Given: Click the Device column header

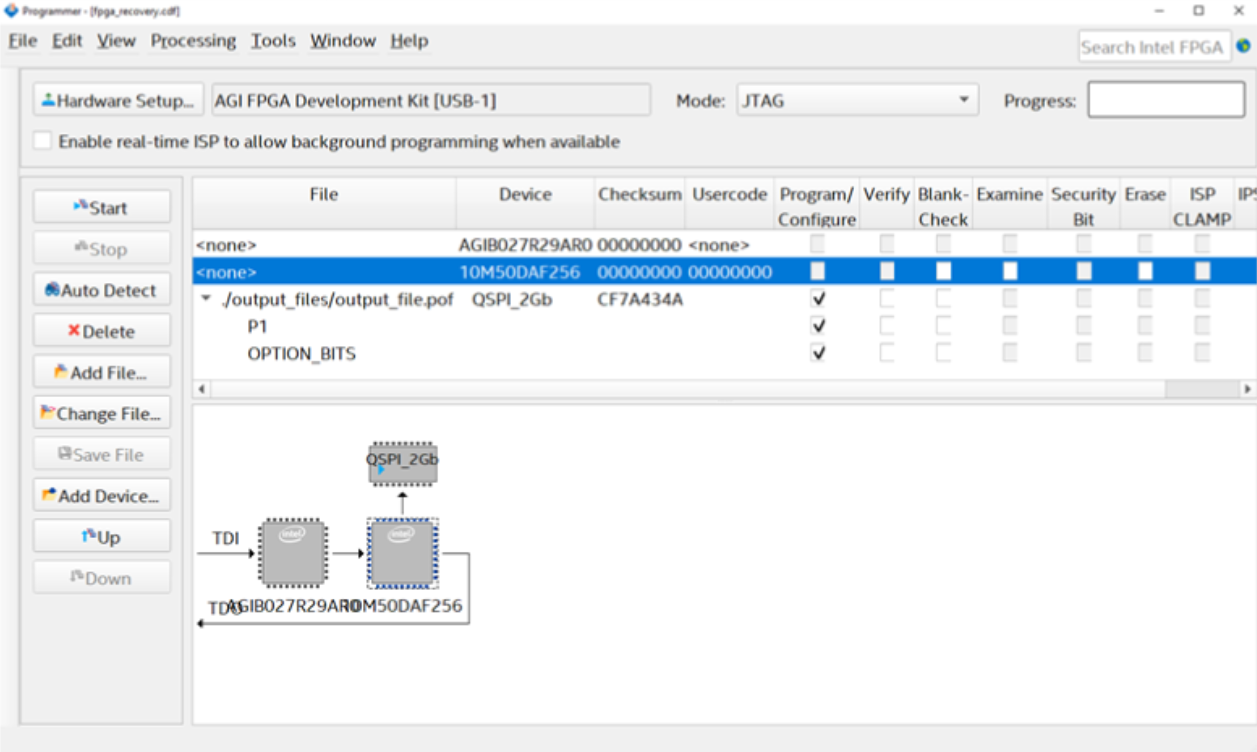Looking at the screenshot, I should pyautogui.click(x=525, y=205).
